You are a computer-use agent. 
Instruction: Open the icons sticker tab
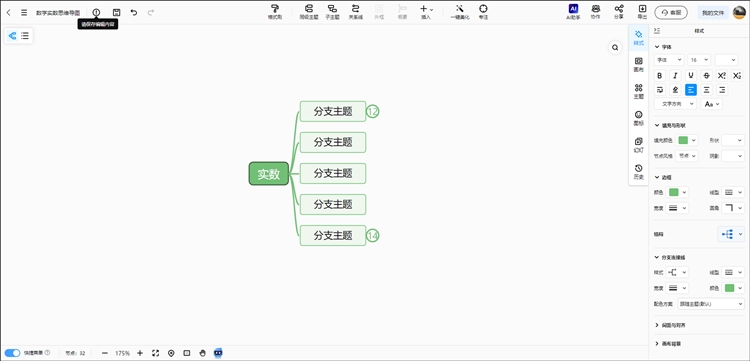pos(639,118)
